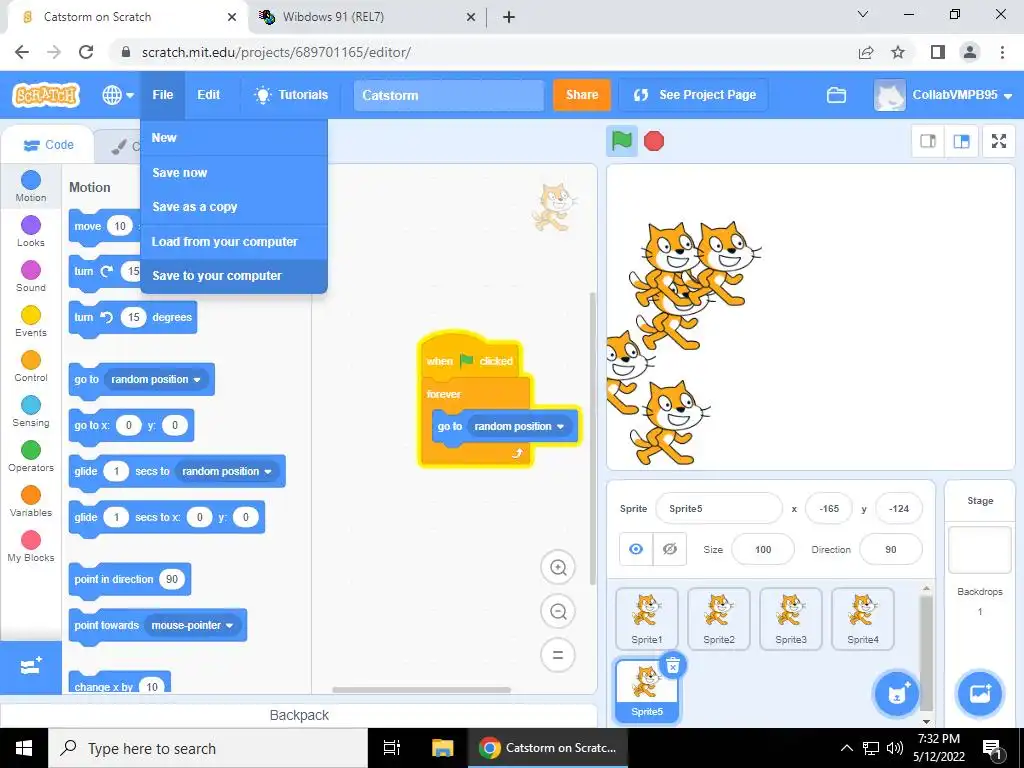The width and height of the screenshot is (1024, 768).
Task: Click the Sprite name field Sprite5
Action: pyautogui.click(x=718, y=509)
